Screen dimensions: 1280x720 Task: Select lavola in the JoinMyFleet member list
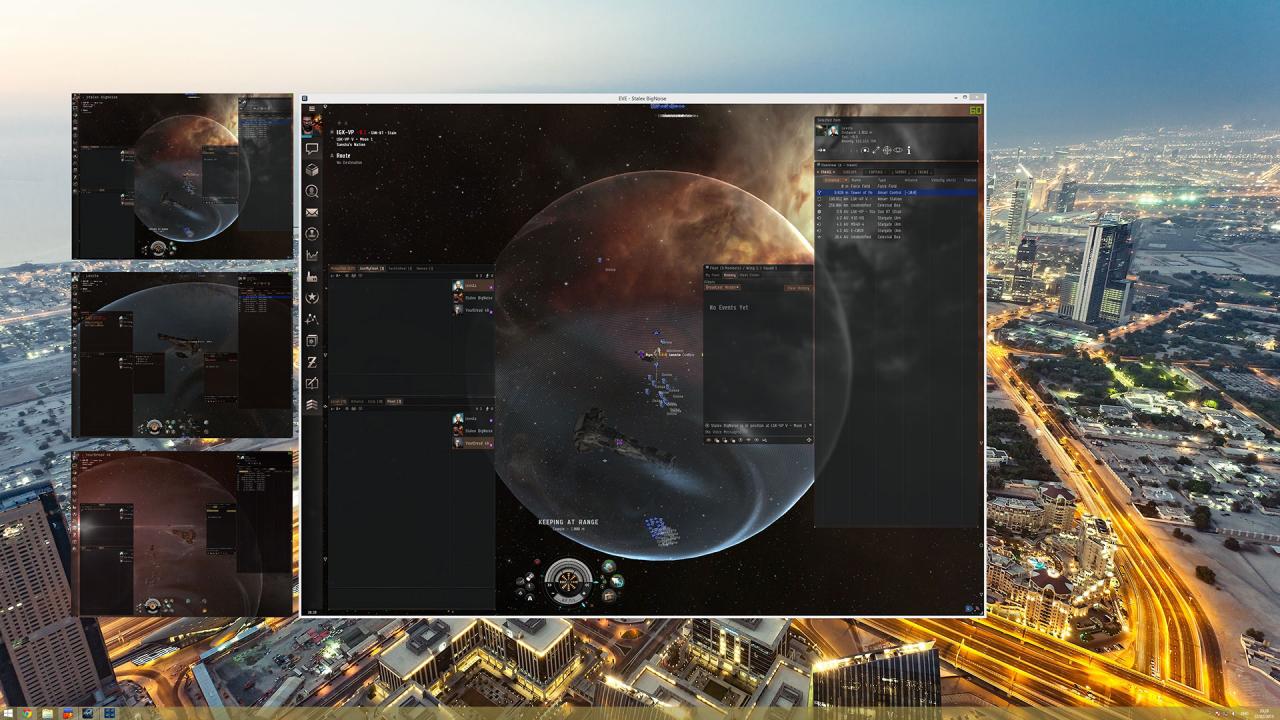[473, 285]
